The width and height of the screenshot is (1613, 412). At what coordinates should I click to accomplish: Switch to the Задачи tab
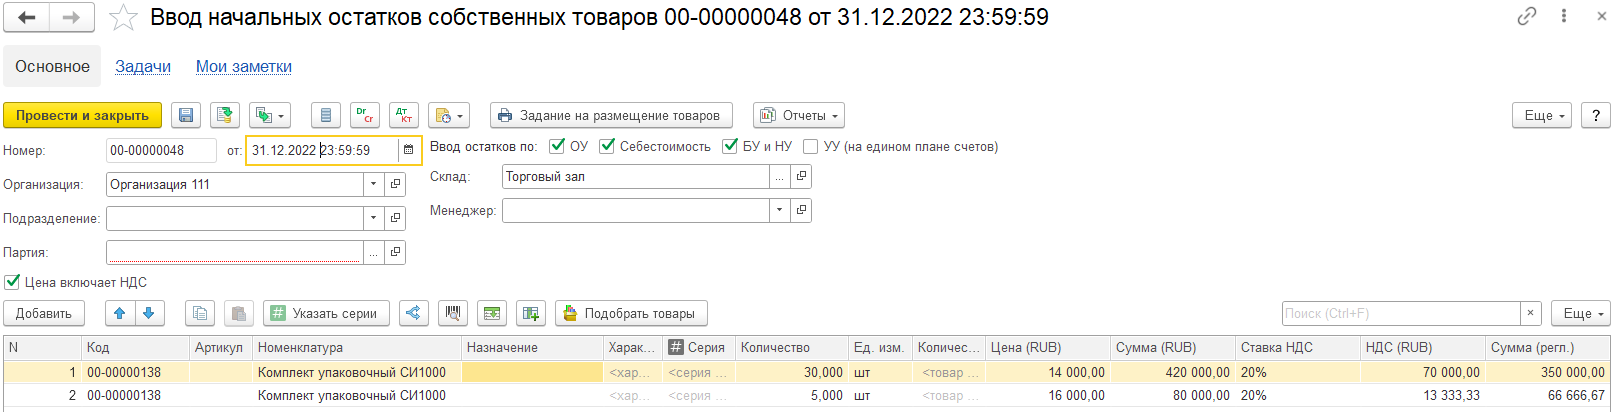[x=143, y=67]
